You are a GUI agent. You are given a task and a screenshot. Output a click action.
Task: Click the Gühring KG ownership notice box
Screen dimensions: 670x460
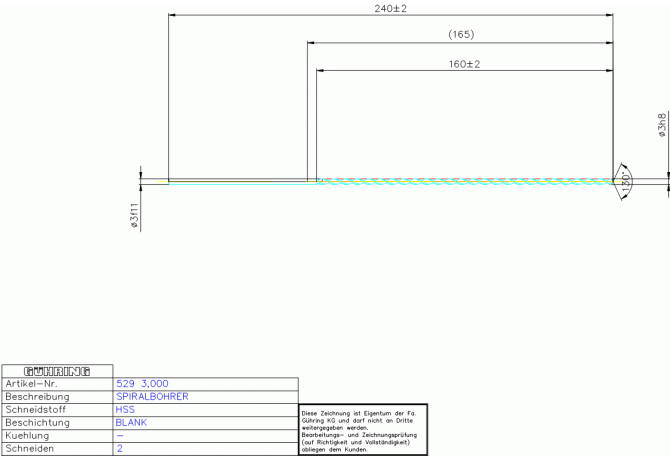point(363,430)
